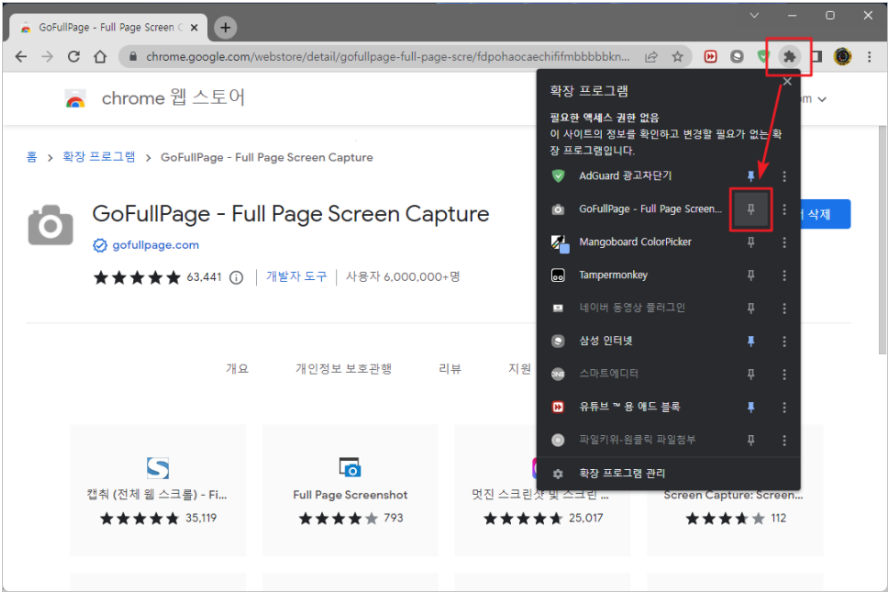Open the Extensions puzzle icon in toolbar
Viewport: 890px width, 594px height.
(x=789, y=56)
